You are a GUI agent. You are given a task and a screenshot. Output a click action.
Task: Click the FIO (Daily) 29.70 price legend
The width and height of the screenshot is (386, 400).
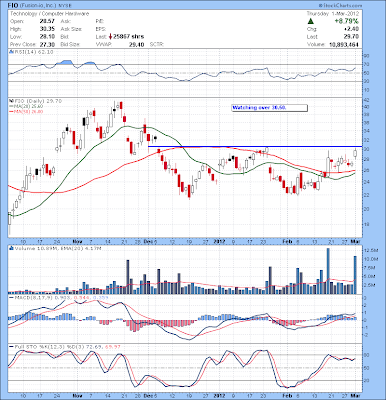(37, 101)
